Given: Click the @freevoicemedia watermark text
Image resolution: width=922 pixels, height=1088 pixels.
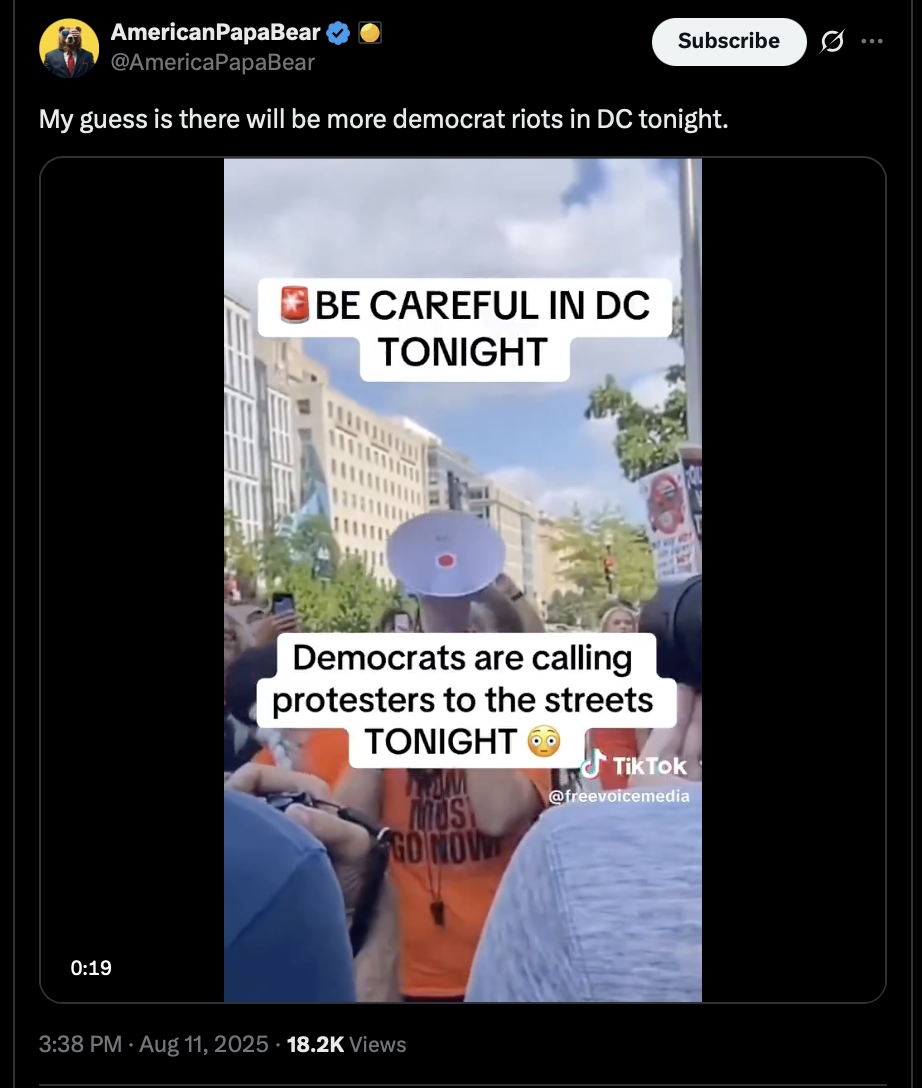Looking at the screenshot, I should click(x=619, y=796).
